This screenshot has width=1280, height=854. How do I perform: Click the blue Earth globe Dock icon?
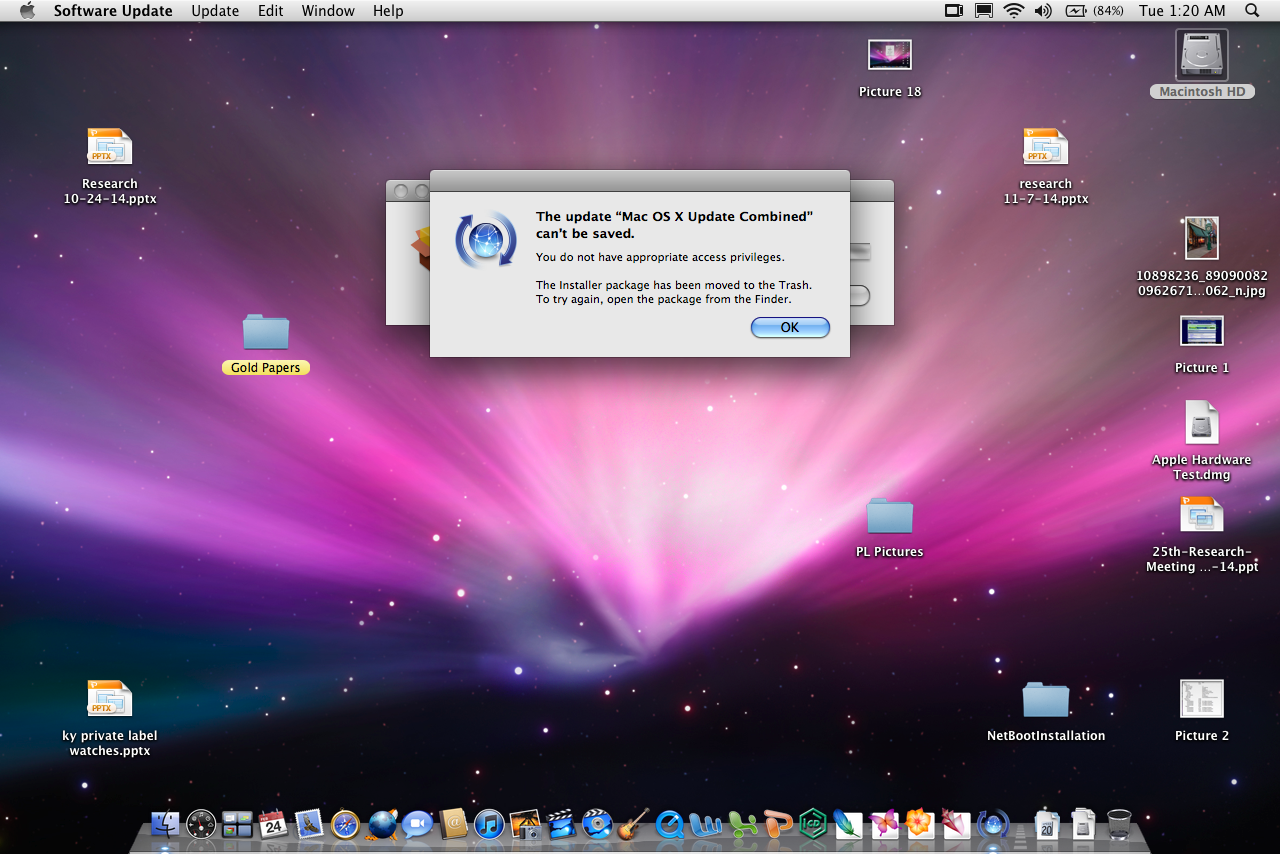382,824
